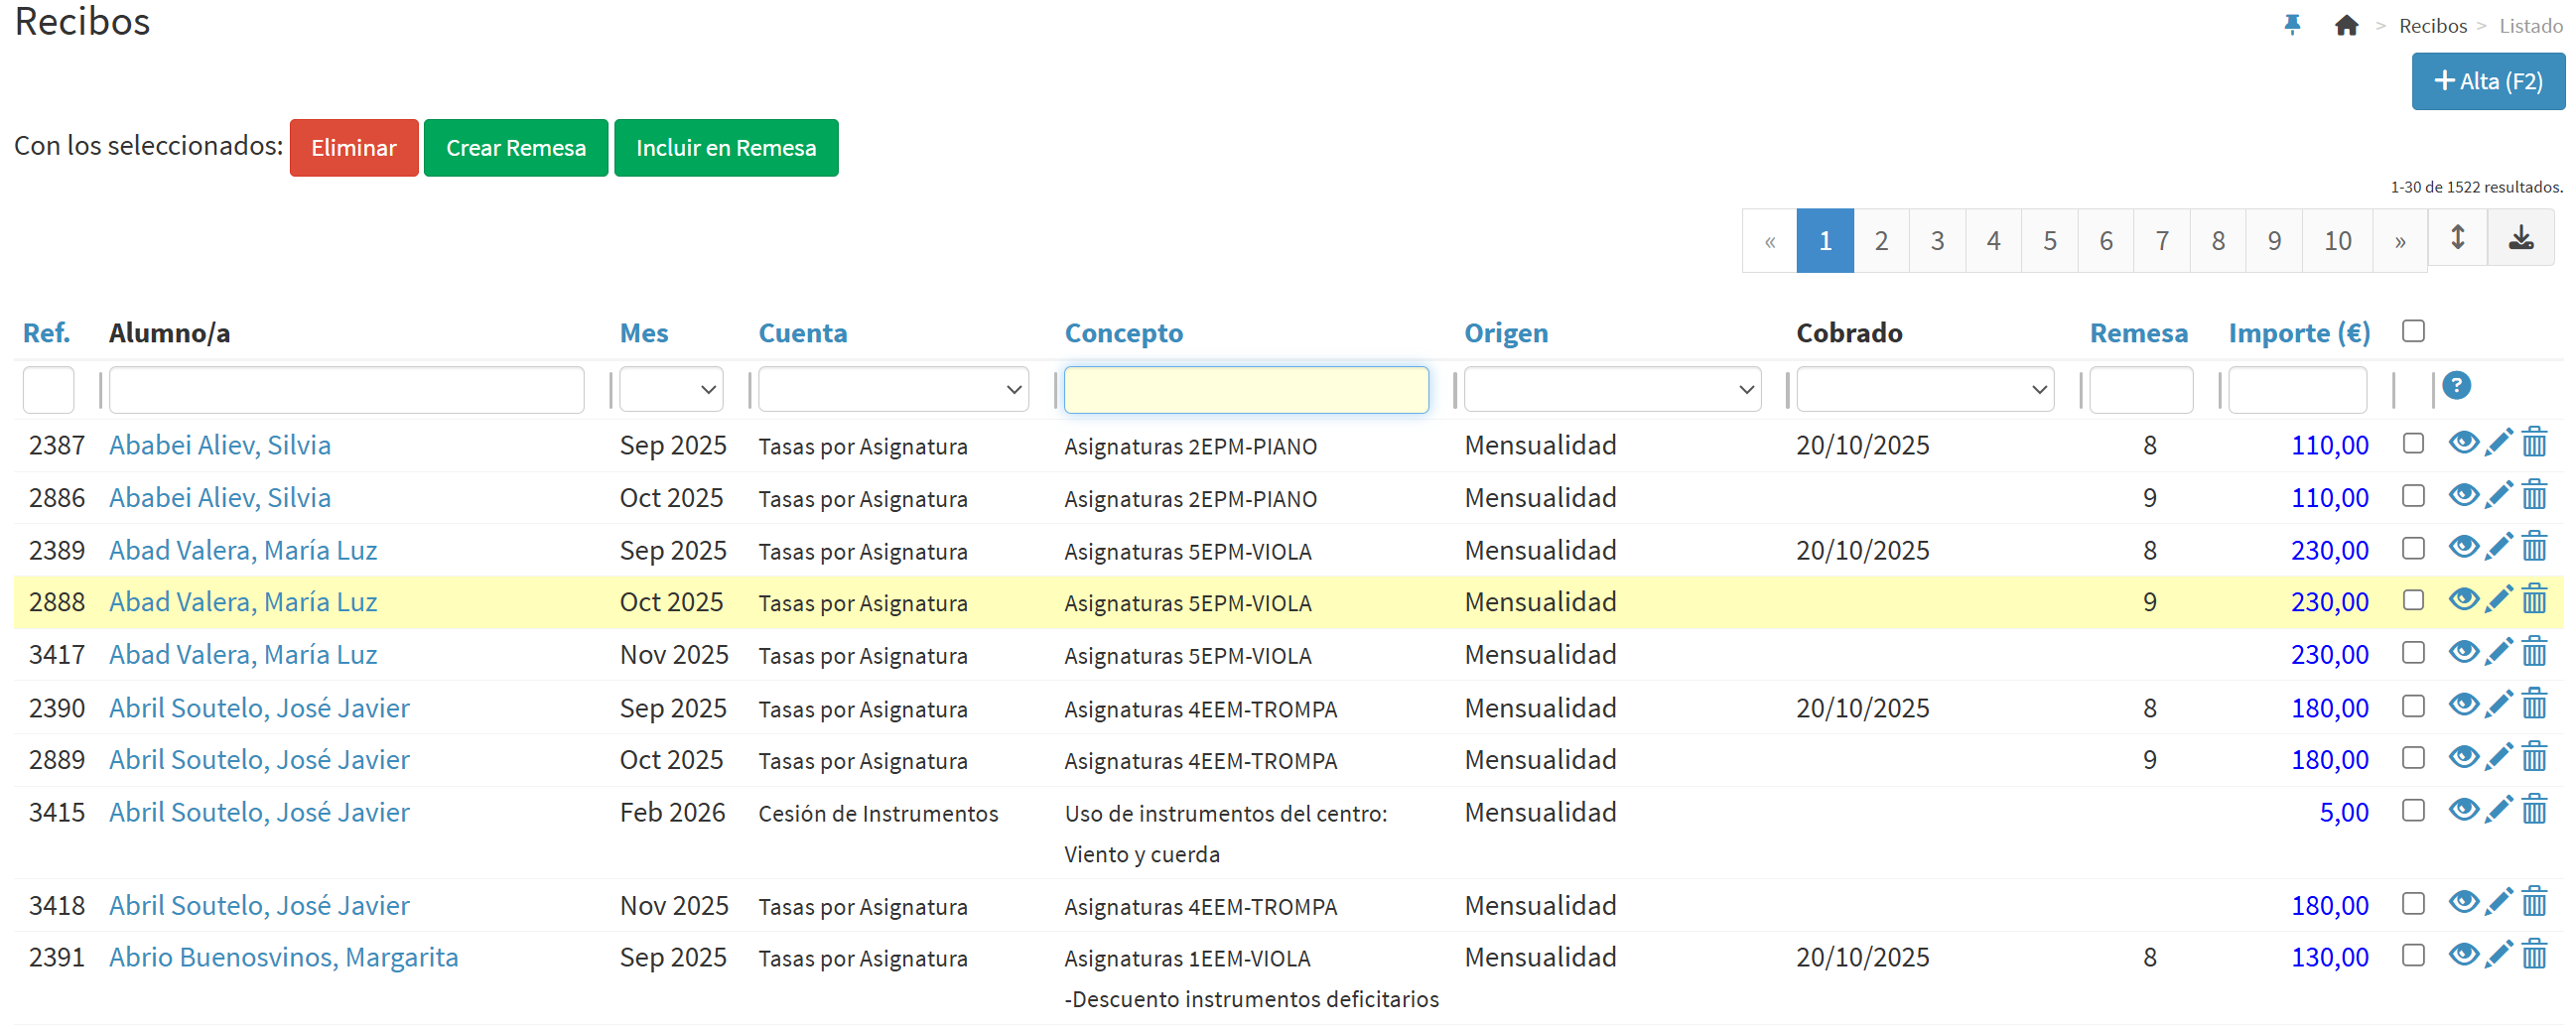Open the Origen filter dropdown
Image resolution: width=2576 pixels, height=1029 pixels.
(x=1612, y=390)
